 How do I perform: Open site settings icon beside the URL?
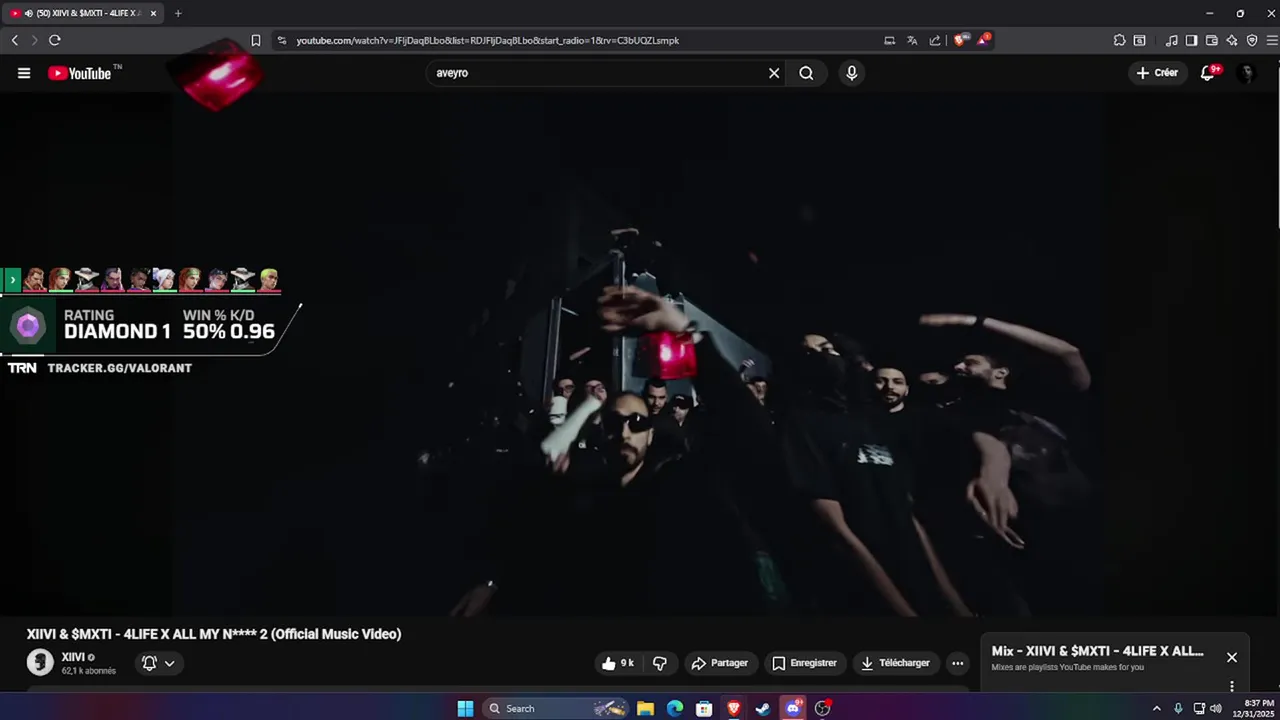tap(282, 40)
